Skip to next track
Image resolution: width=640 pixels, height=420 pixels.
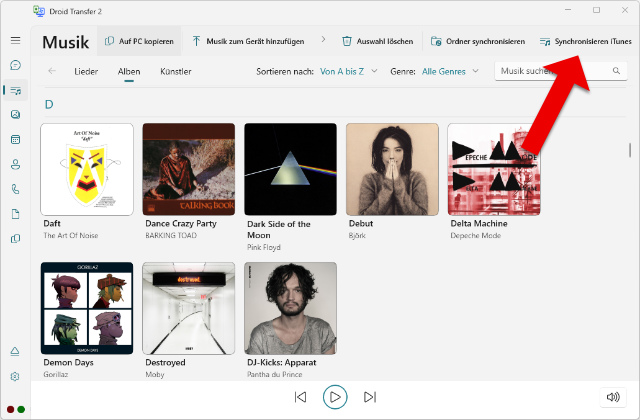pos(370,397)
